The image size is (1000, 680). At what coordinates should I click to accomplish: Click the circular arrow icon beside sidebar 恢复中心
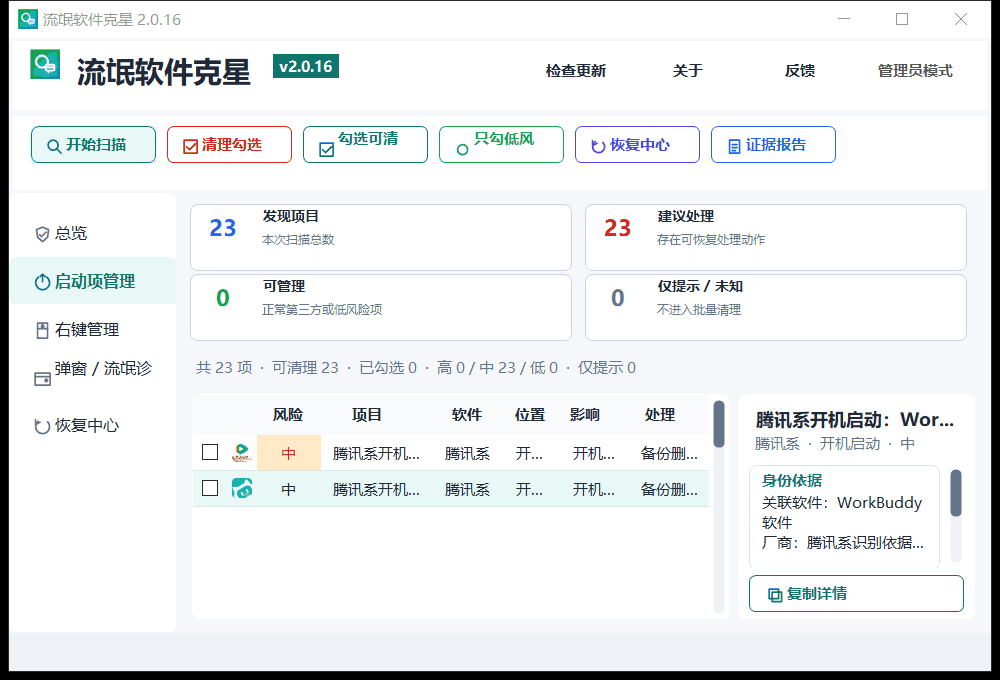point(42,427)
